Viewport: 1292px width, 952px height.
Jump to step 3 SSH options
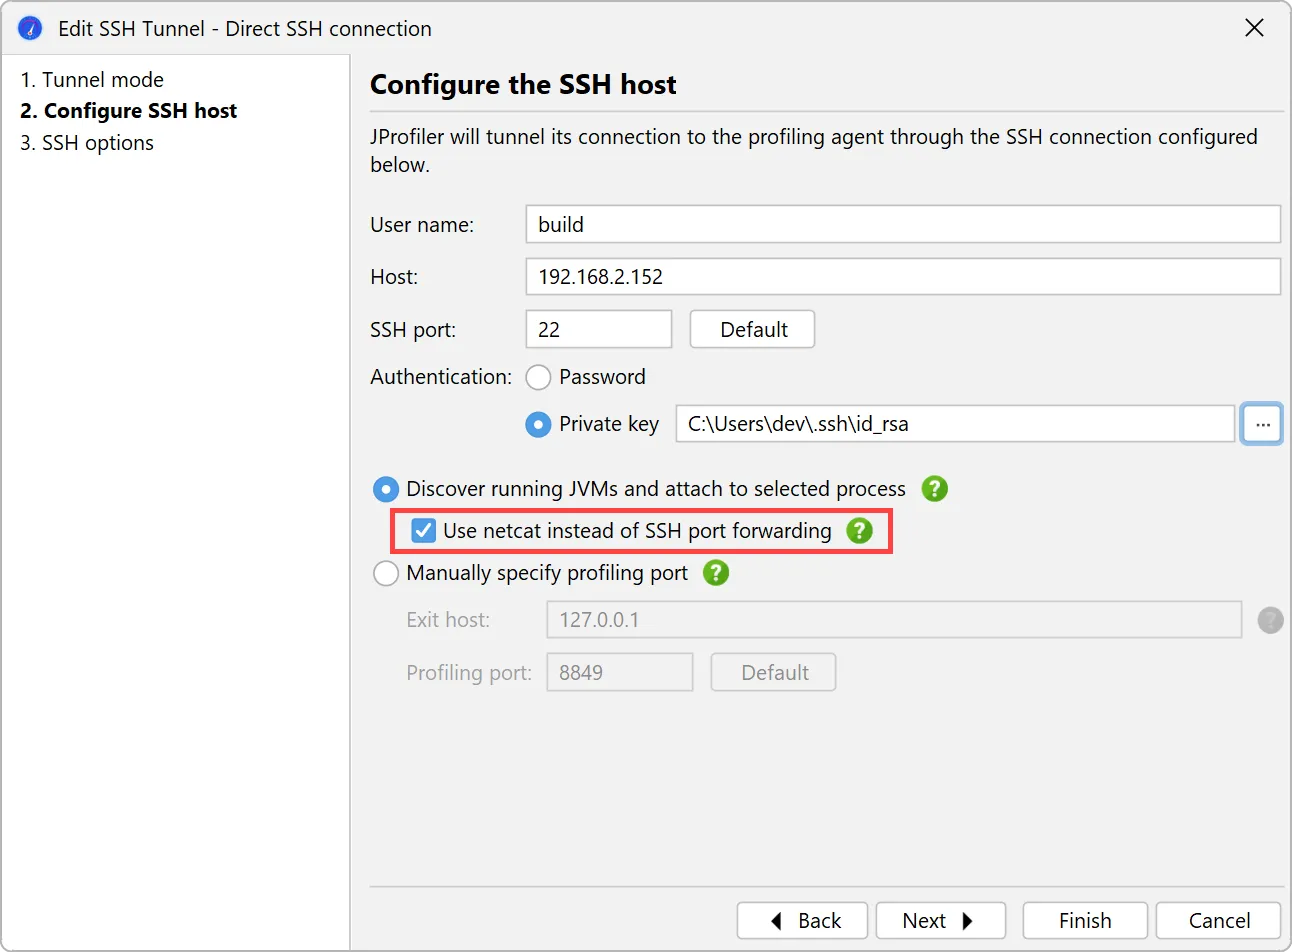pos(87,143)
